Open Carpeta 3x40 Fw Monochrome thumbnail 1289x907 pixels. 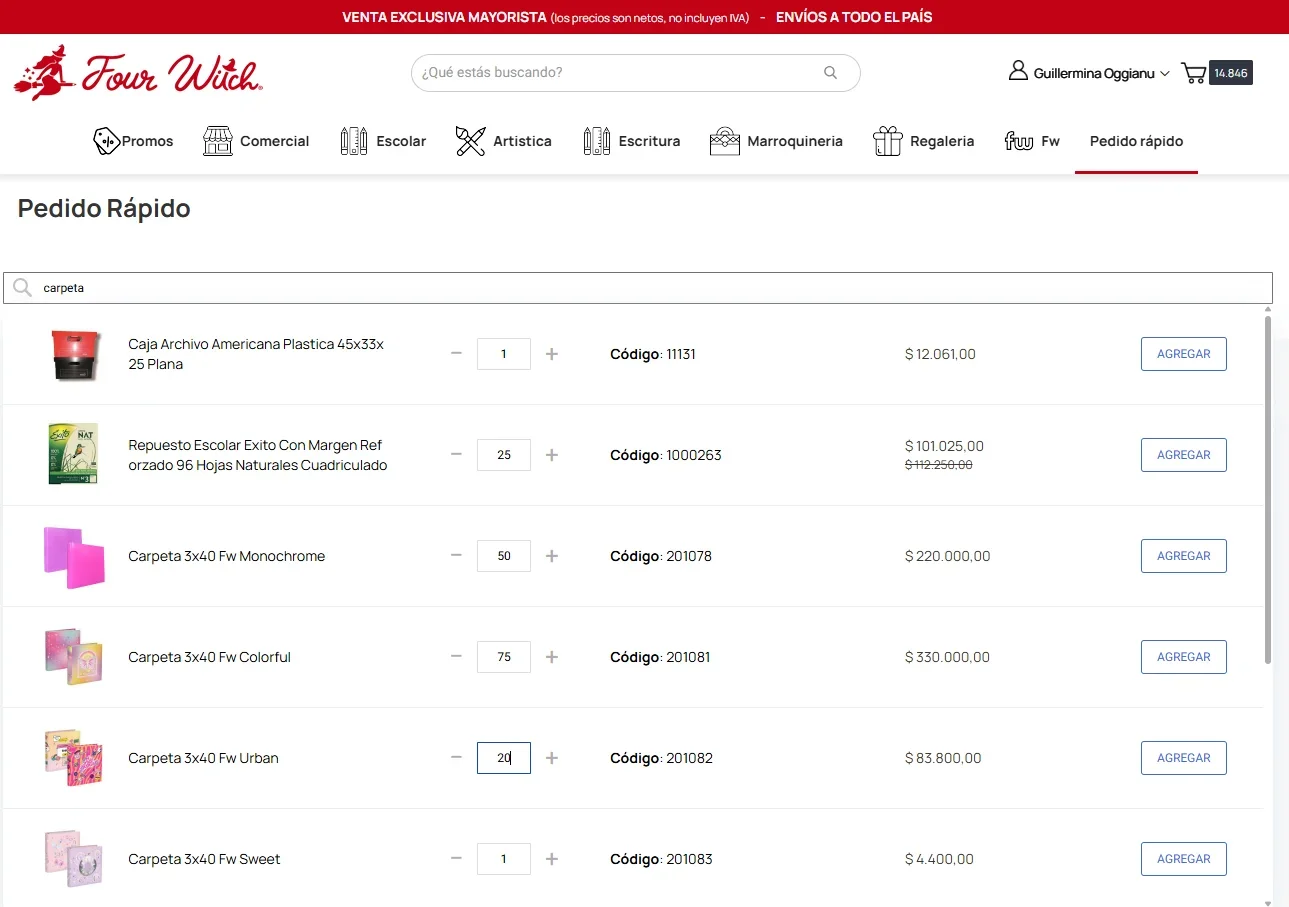[74, 557]
